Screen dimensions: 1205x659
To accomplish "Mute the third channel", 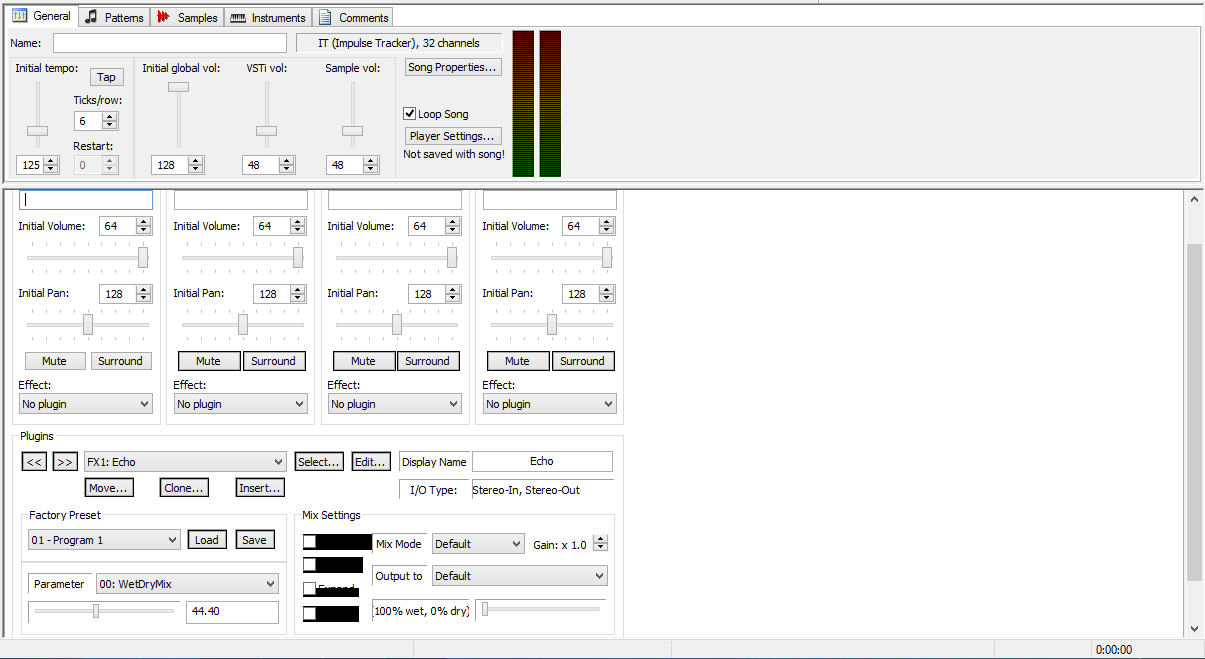I will (364, 361).
